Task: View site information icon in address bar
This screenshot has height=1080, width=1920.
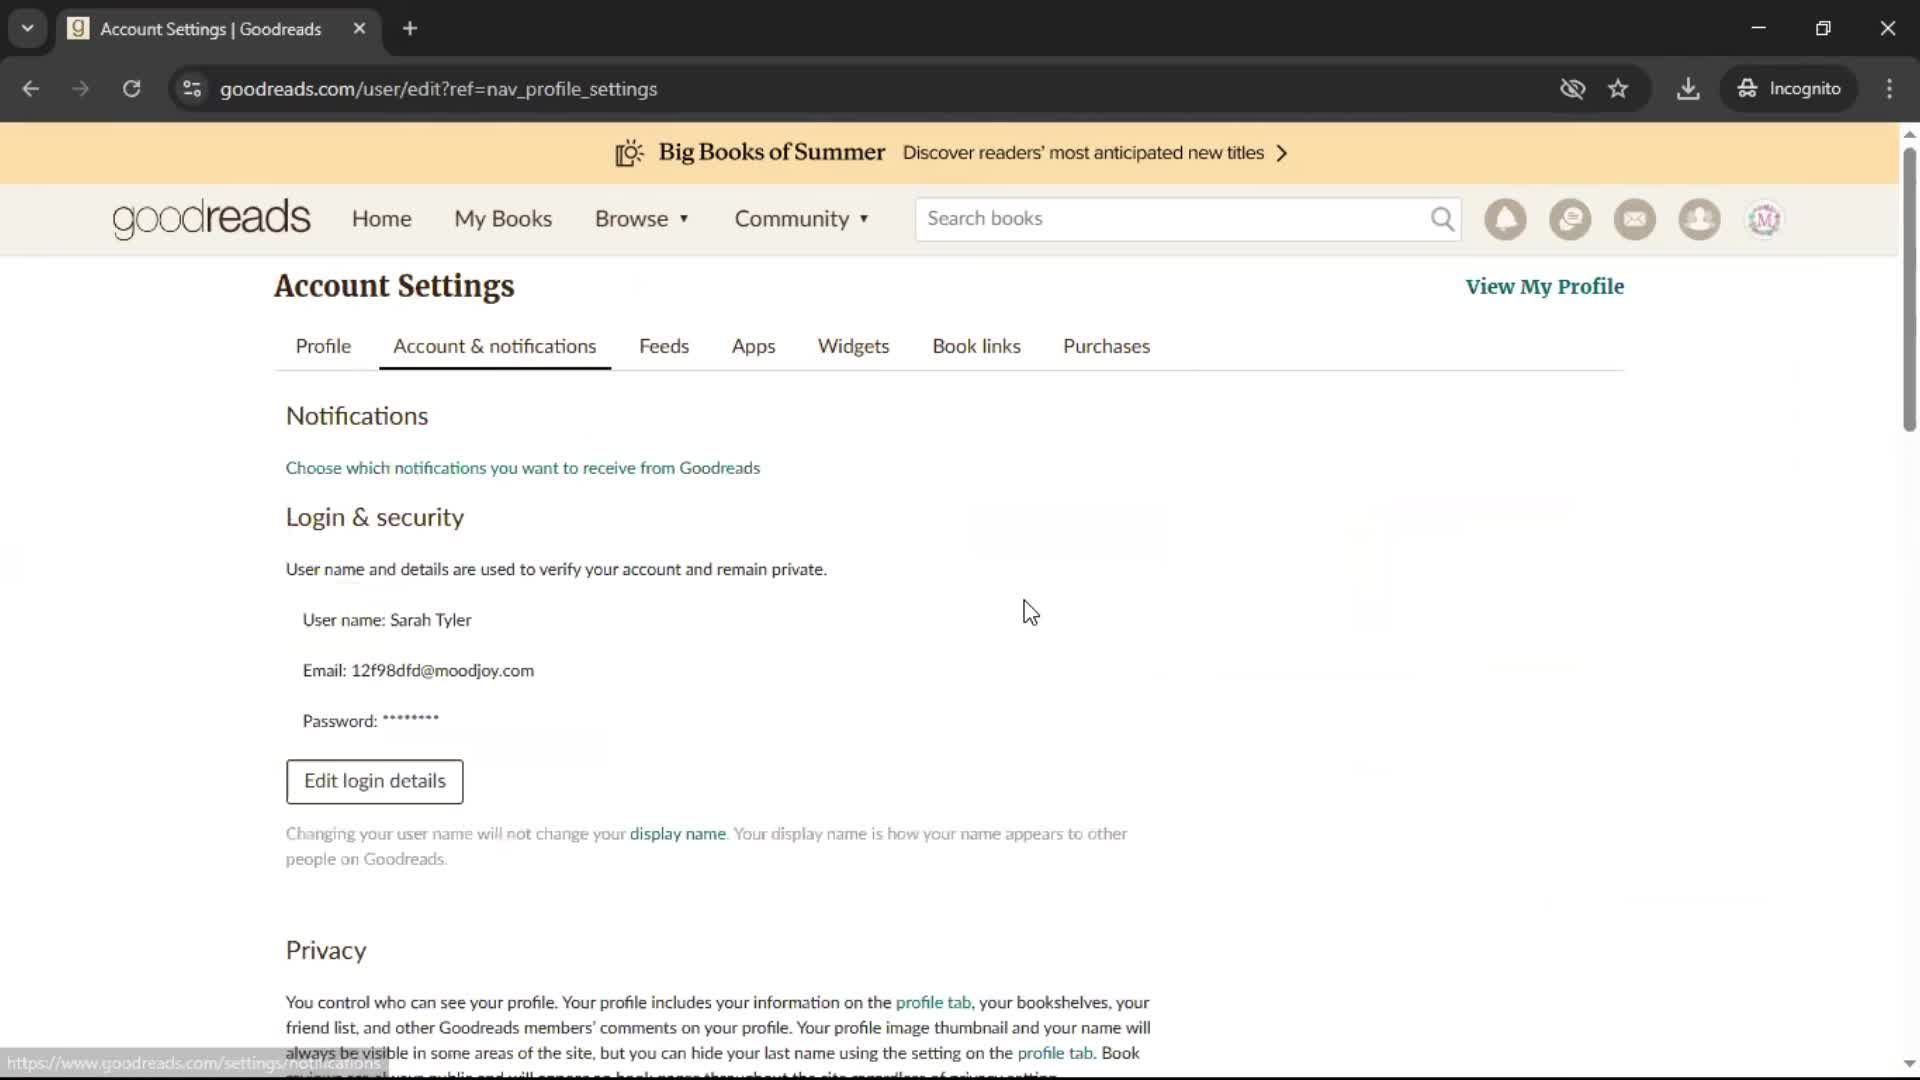Action: tap(192, 89)
